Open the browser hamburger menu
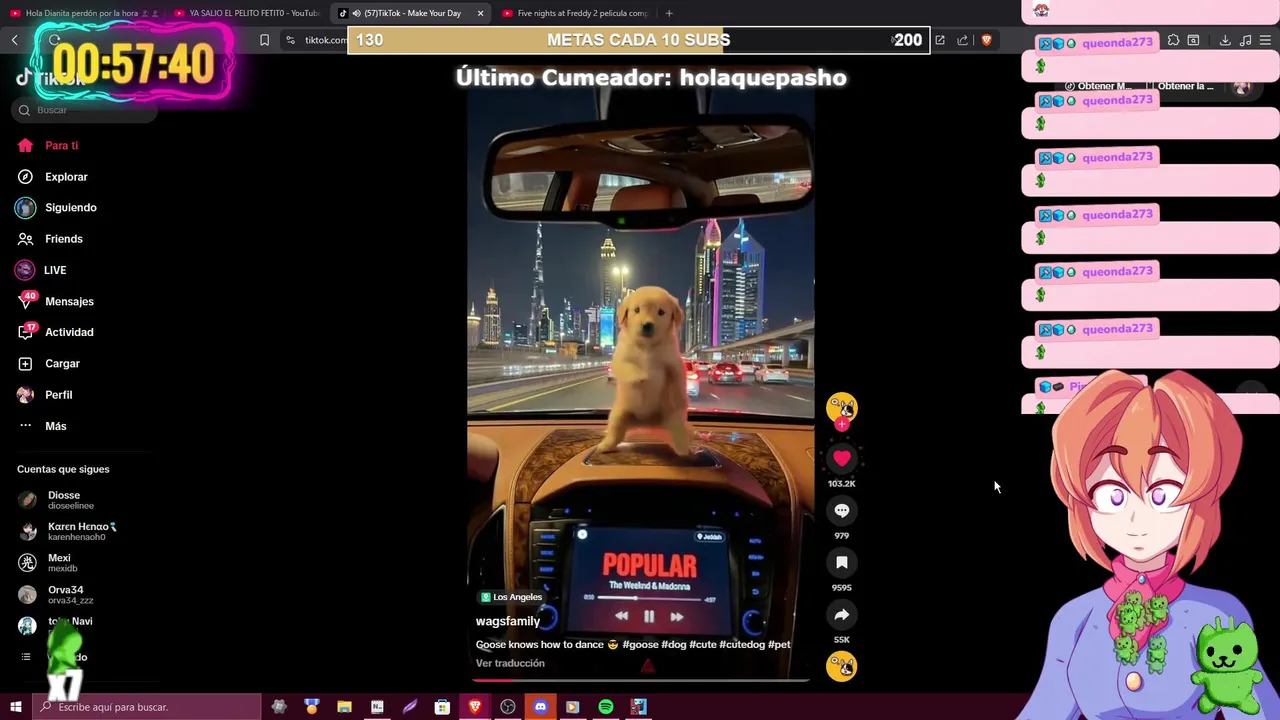The width and height of the screenshot is (1280, 720). [x=1265, y=40]
